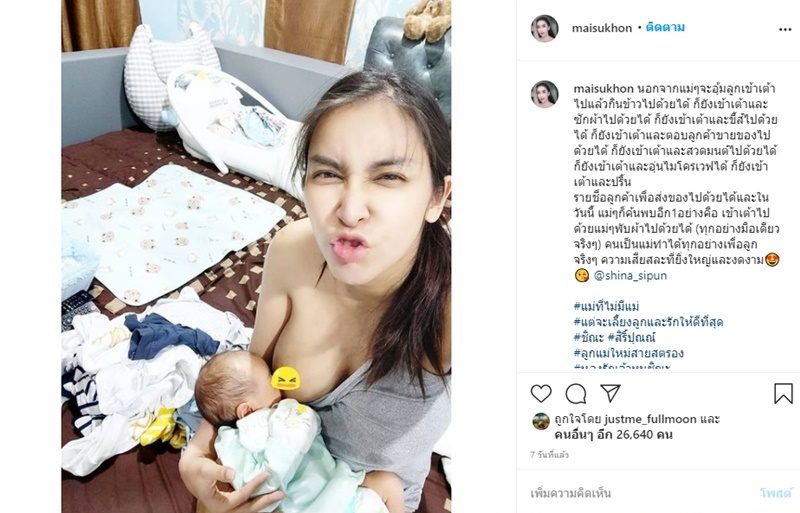Click the avatar beside the caption
The image size is (800, 513).
click(x=544, y=94)
